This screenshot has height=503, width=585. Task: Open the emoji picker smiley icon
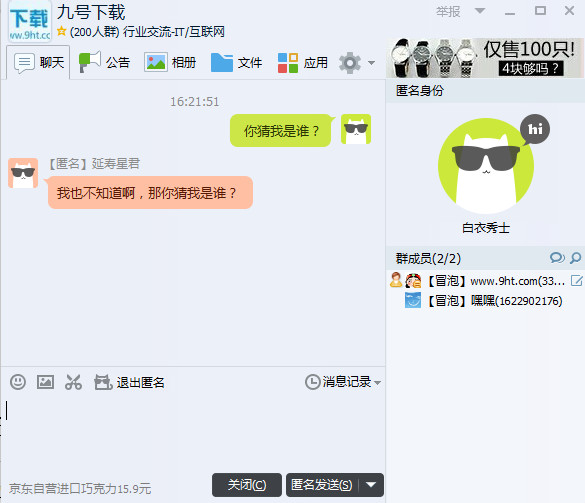[x=18, y=382]
